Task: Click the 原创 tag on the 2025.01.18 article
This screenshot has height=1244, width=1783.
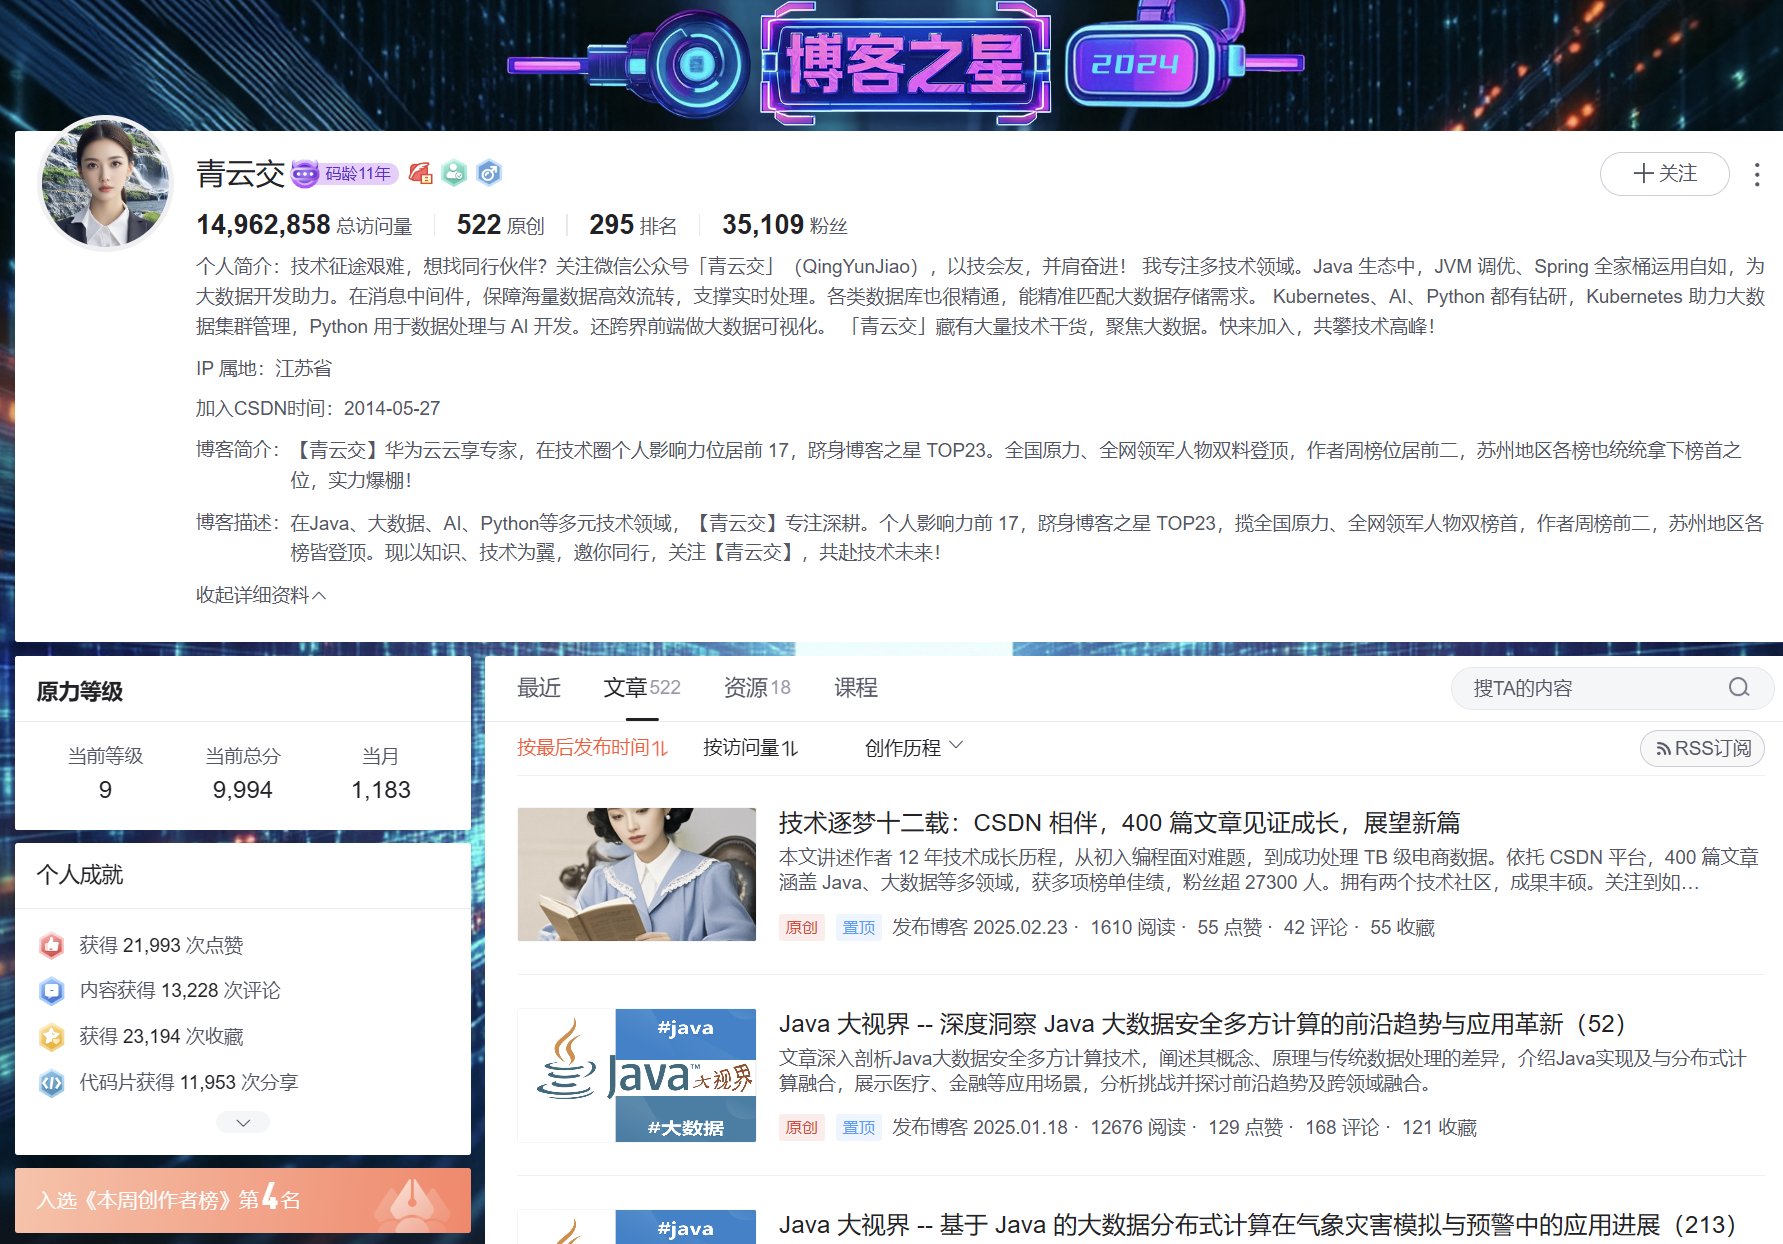Action: [802, 1128]
